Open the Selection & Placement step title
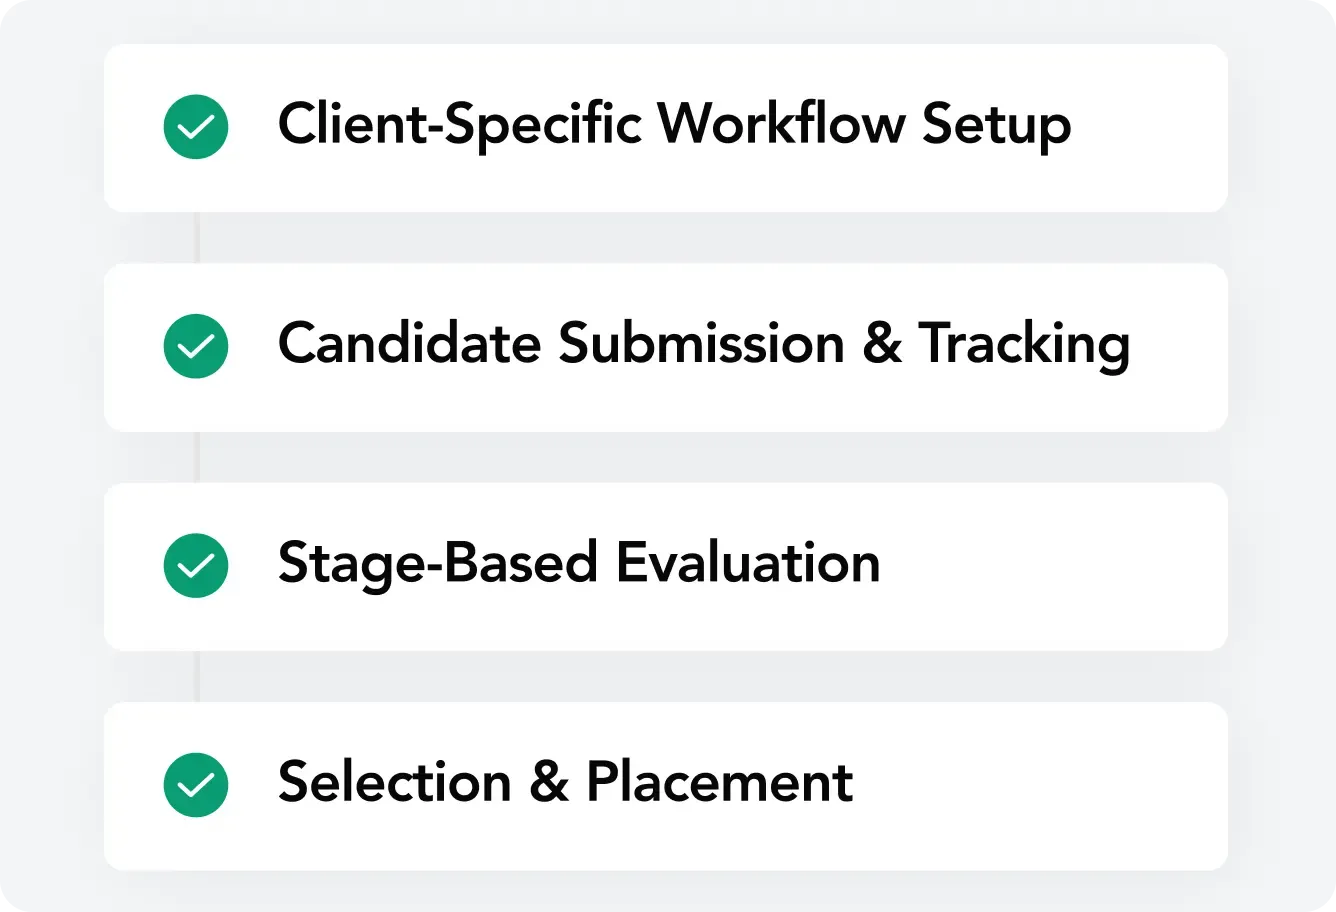This screenshot has width=1336, height=912. click(x=565, y=783)
